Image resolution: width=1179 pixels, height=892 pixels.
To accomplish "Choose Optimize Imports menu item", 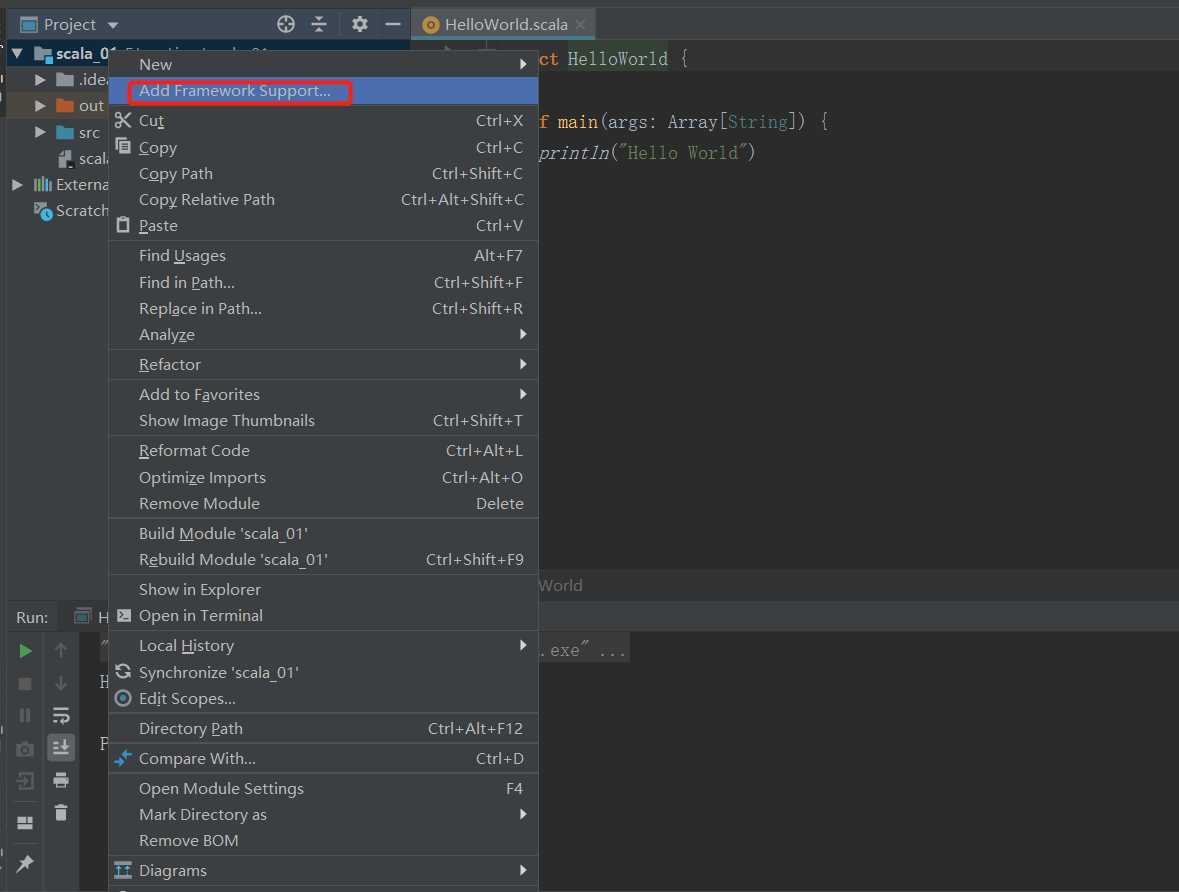I will coord(323,478).
